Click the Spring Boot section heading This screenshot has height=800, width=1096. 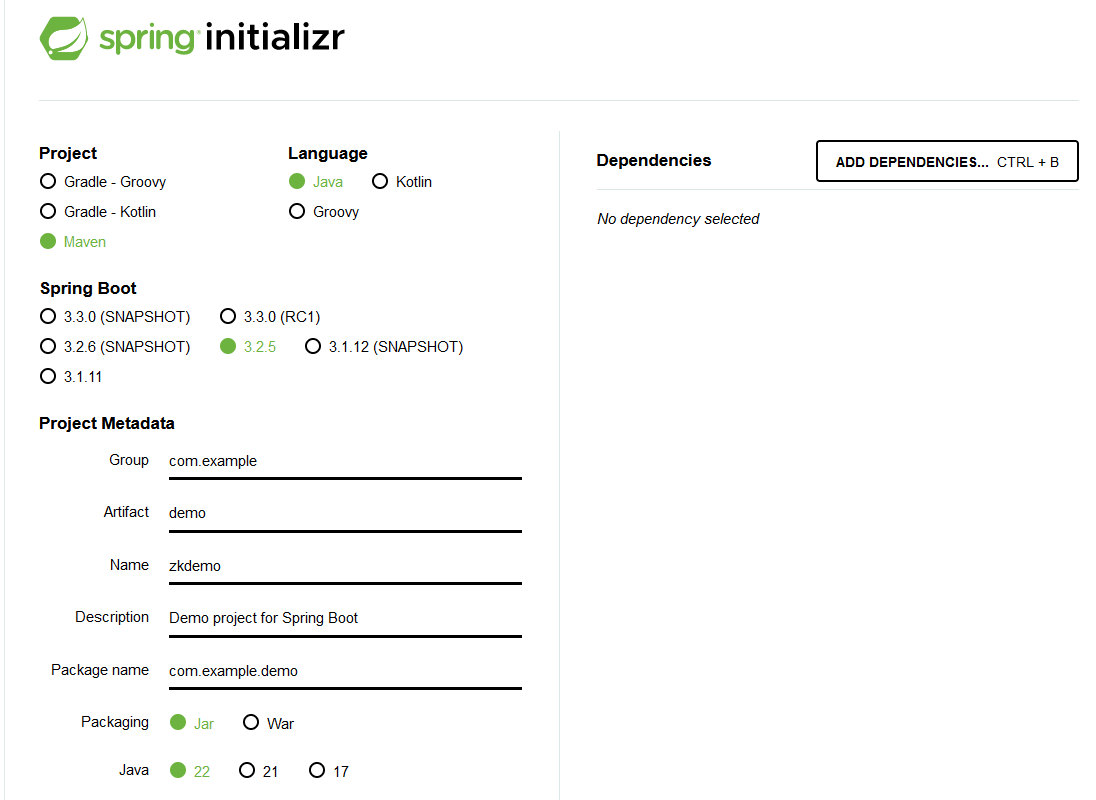click(x=88, y=289)
